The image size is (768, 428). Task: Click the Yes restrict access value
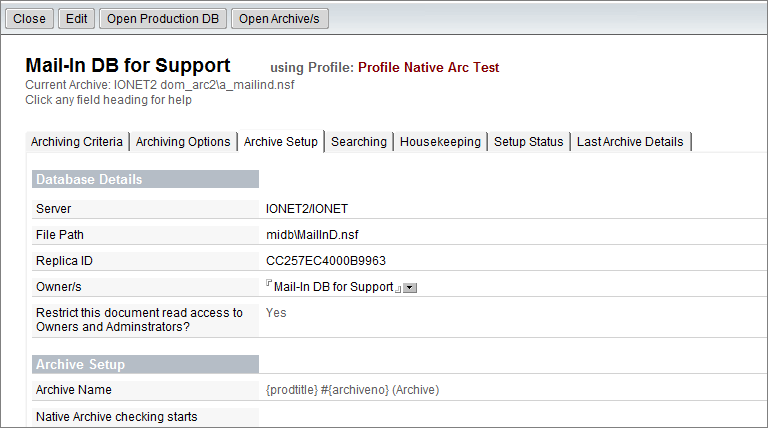click(x=276, y=313)
